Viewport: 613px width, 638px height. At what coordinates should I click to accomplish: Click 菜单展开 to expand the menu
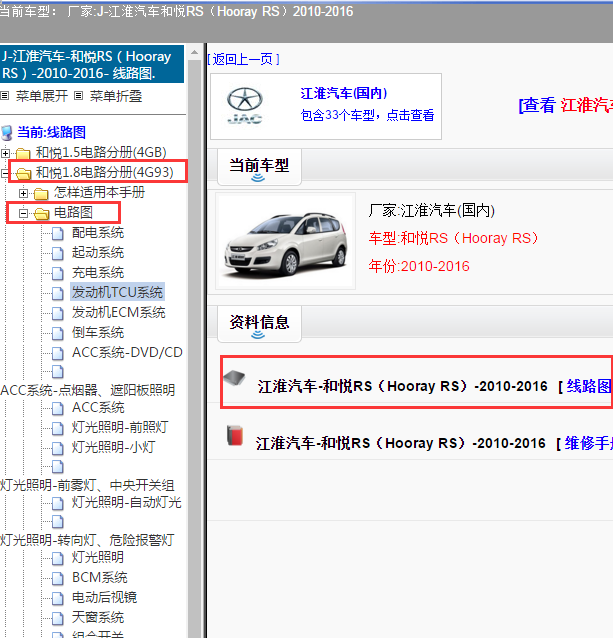(x=41, y=96)
